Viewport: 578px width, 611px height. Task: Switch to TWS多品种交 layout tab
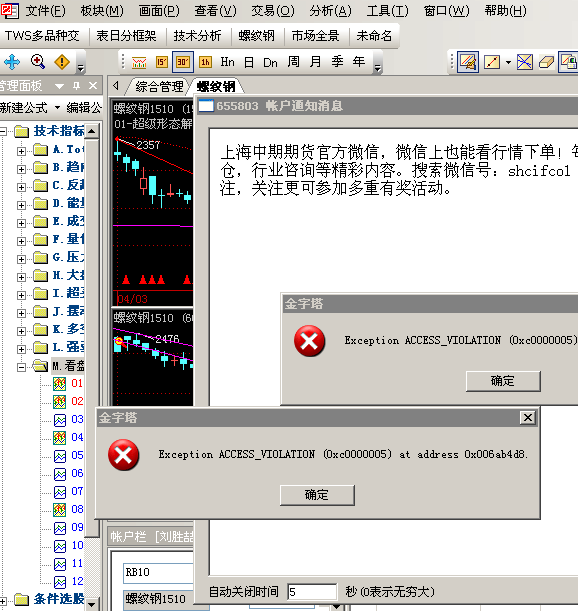pyautogui.click(x=42, y=36)
